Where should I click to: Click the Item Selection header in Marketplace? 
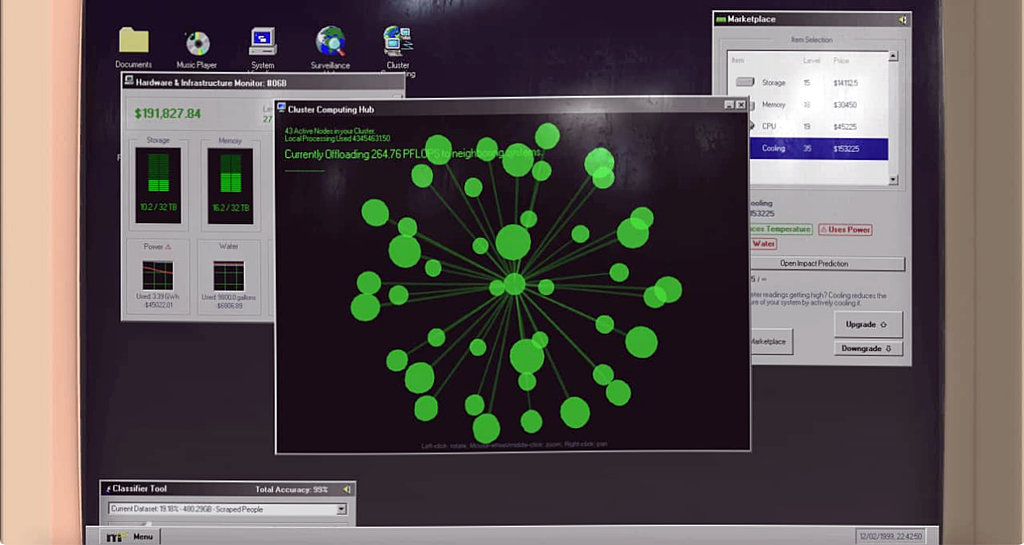(812, 40)
